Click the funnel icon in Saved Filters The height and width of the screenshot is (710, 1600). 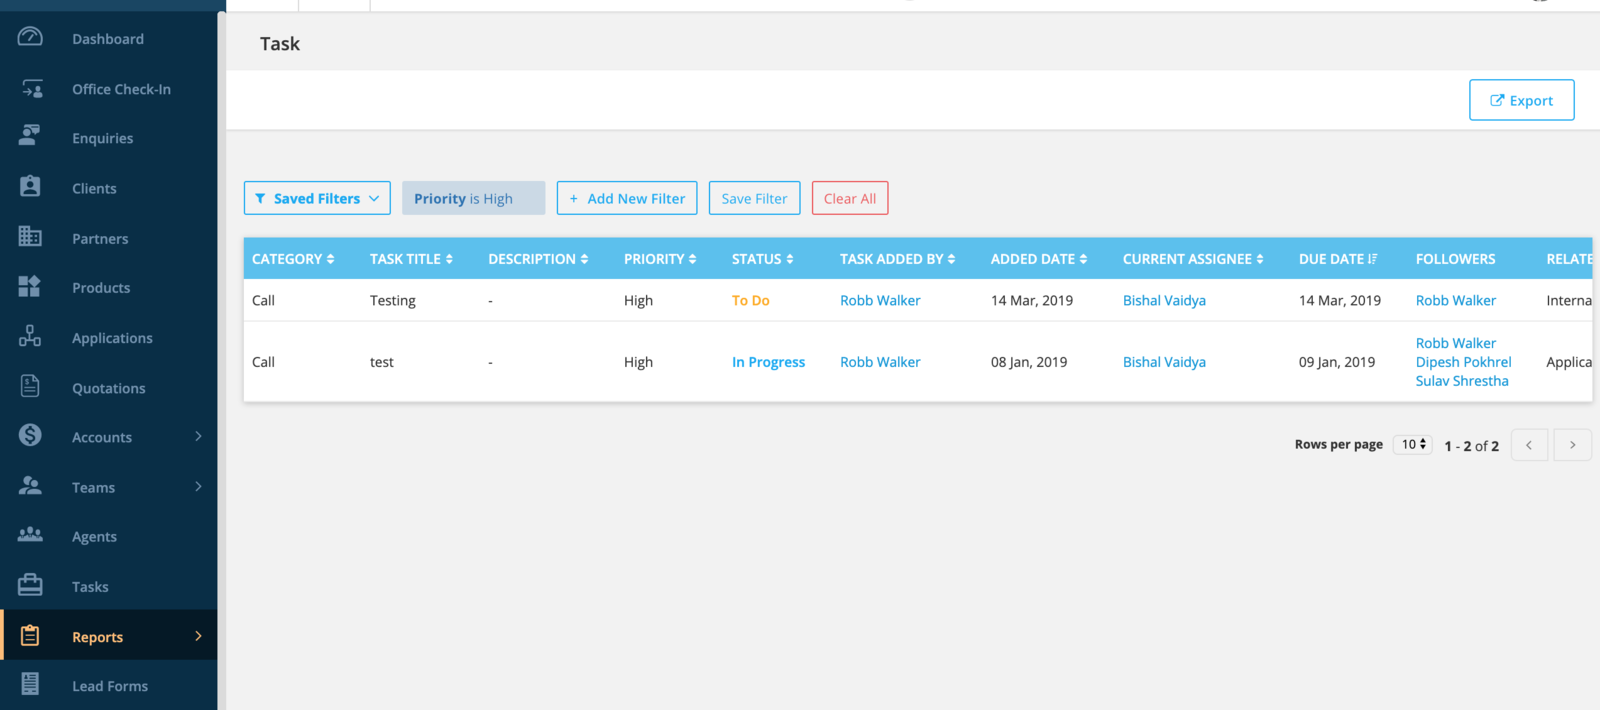pos(261,199)
